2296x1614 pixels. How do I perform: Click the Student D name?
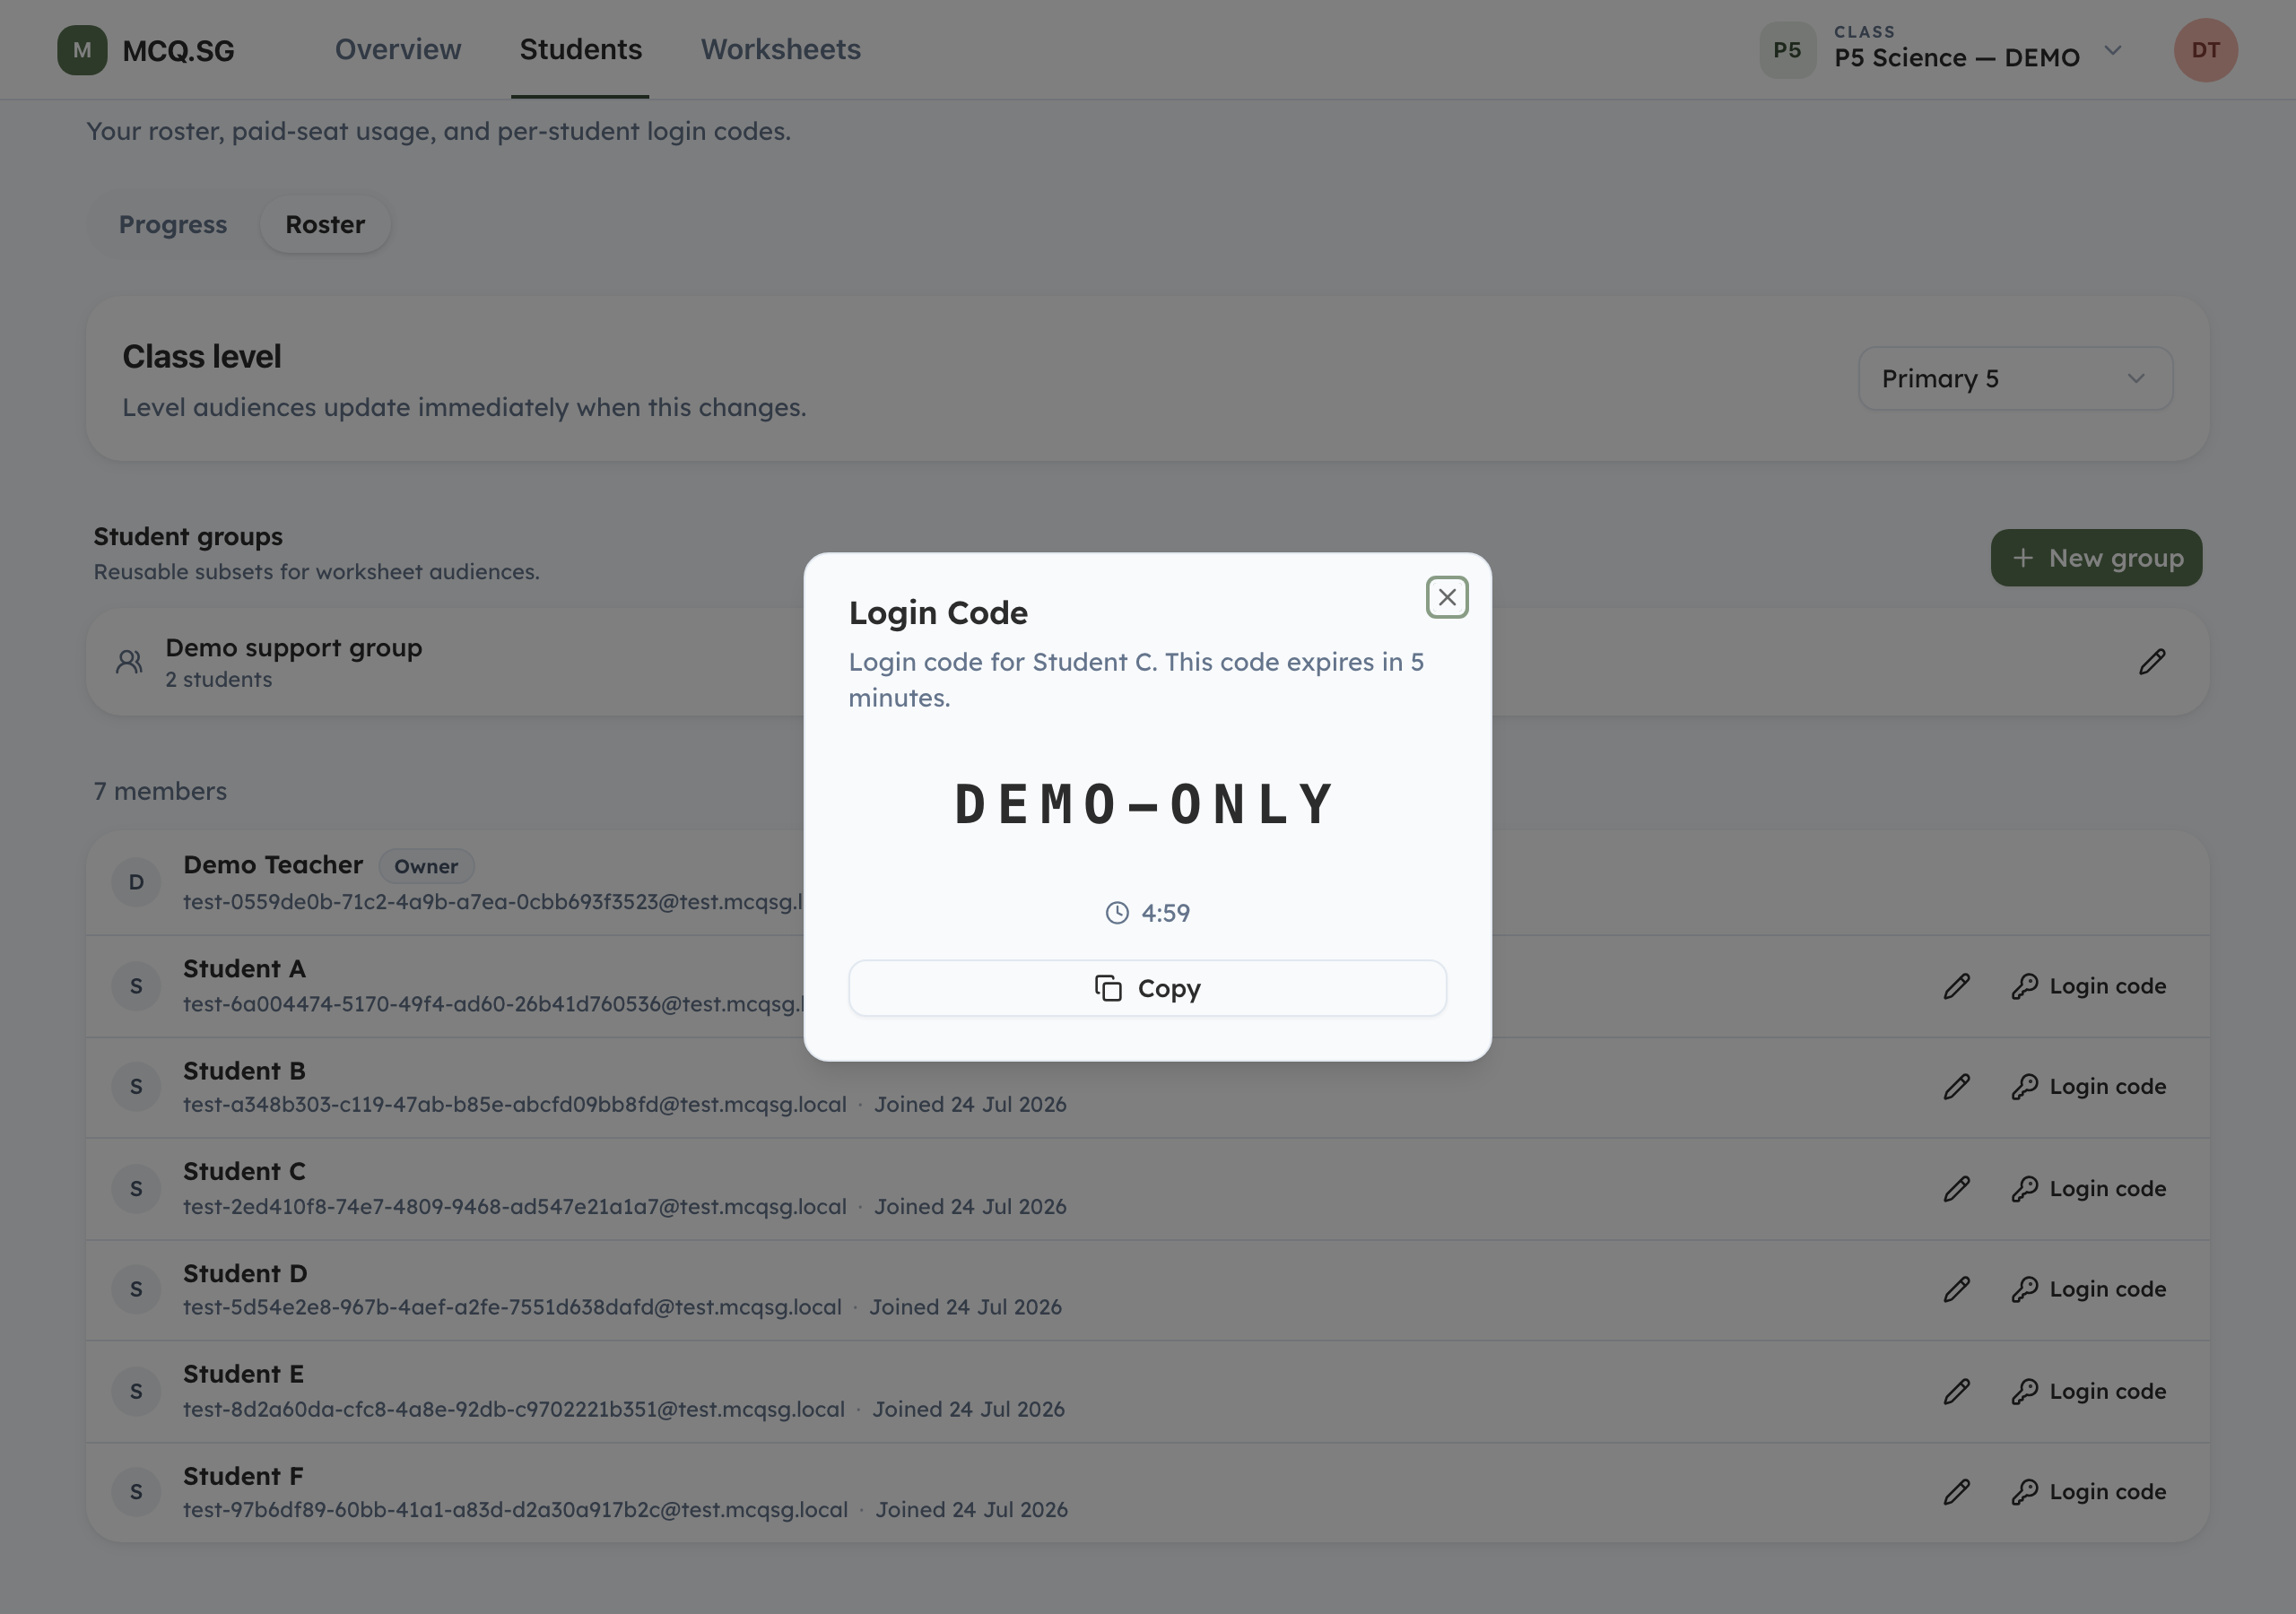(x=245, y=1273)
